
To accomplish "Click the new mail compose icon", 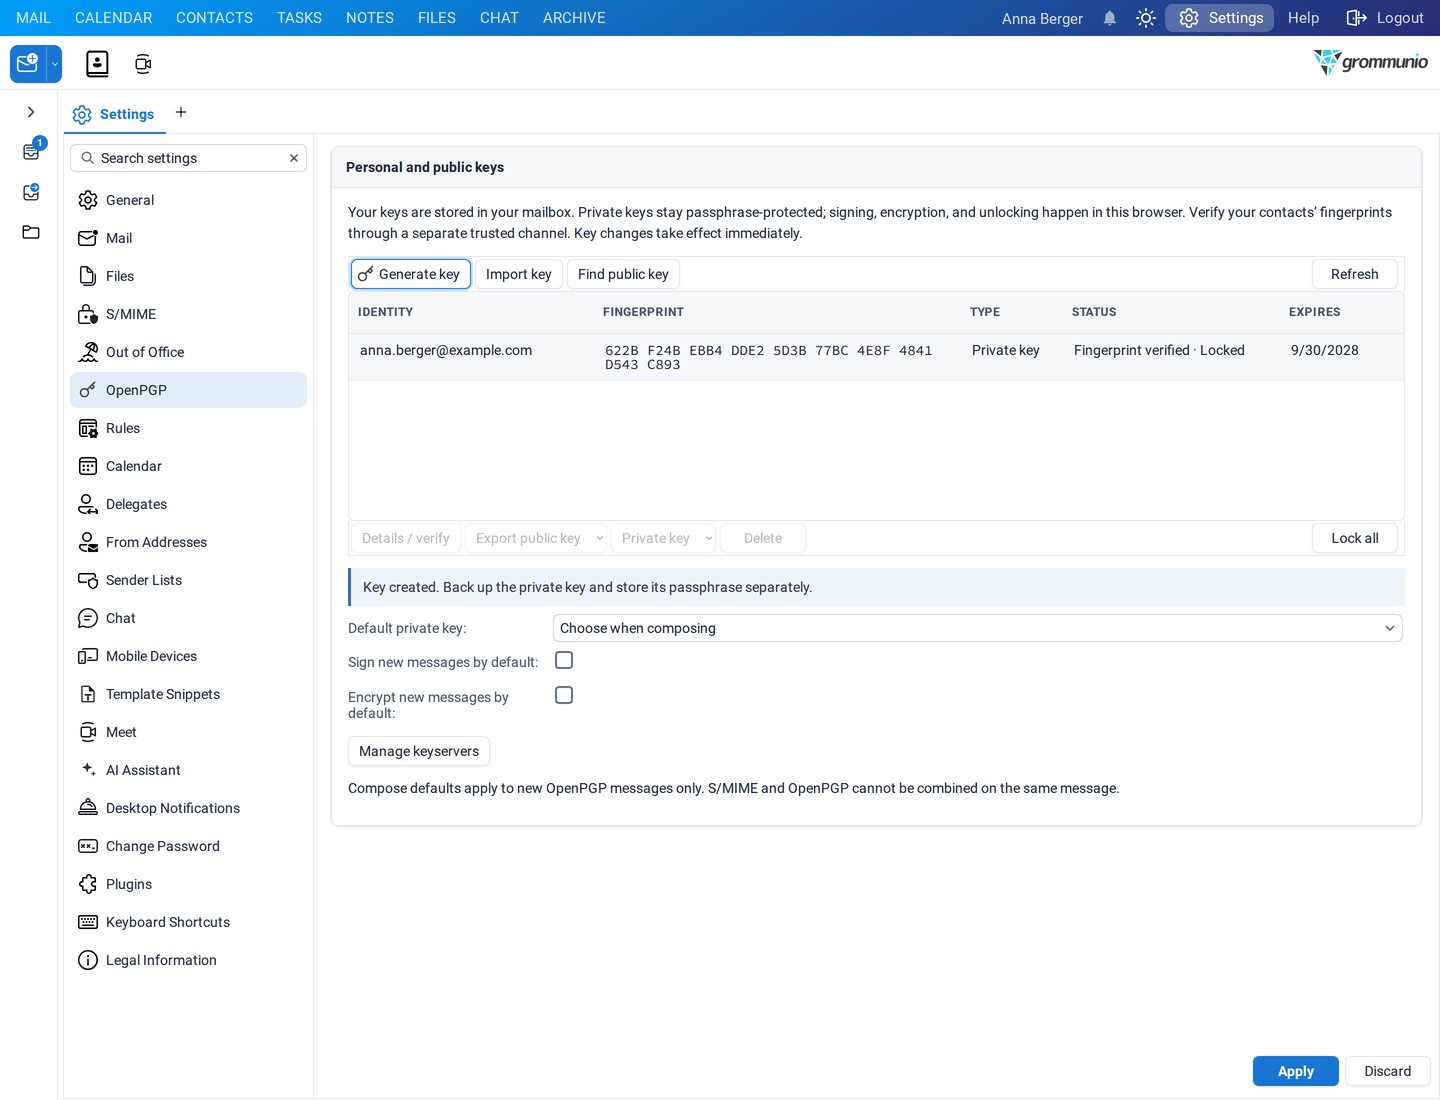I will (28, 63).
